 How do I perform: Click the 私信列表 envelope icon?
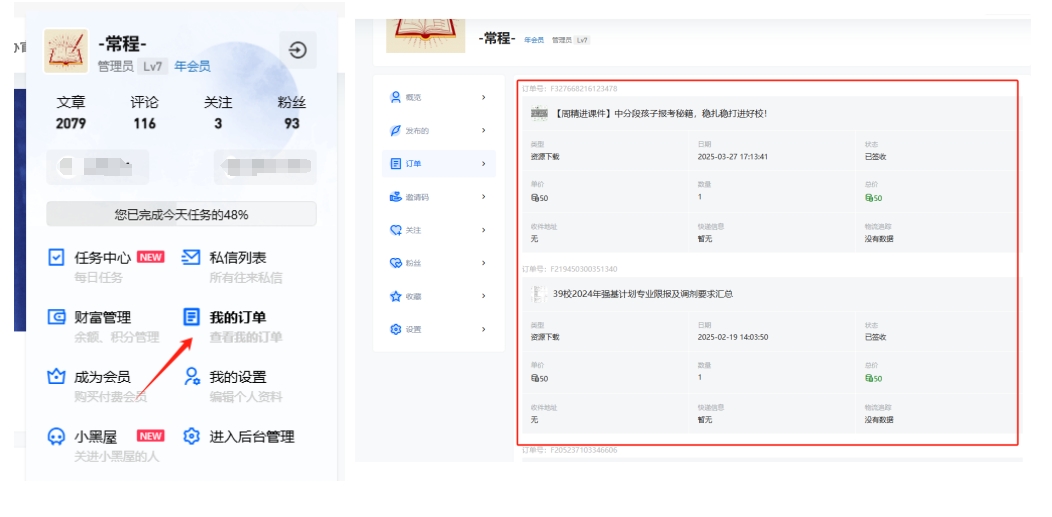(x=191, y=257)
